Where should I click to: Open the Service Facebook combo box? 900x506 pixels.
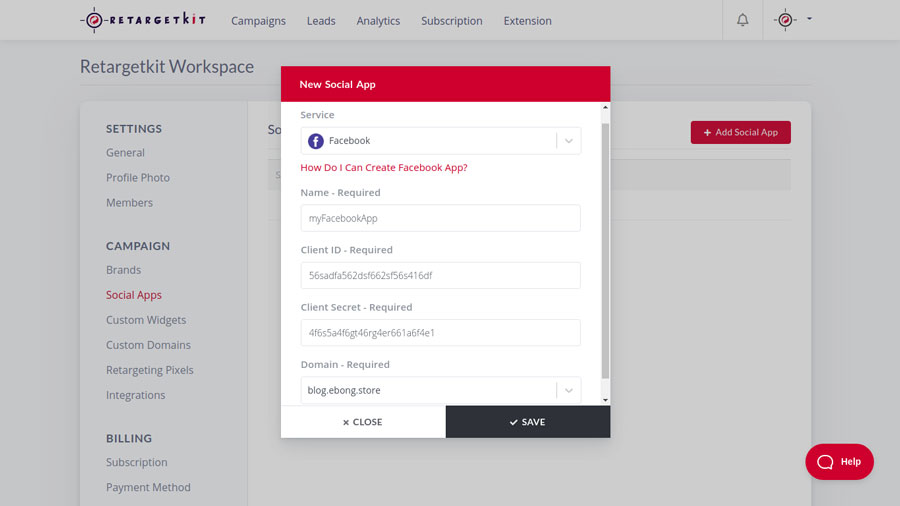440,141
